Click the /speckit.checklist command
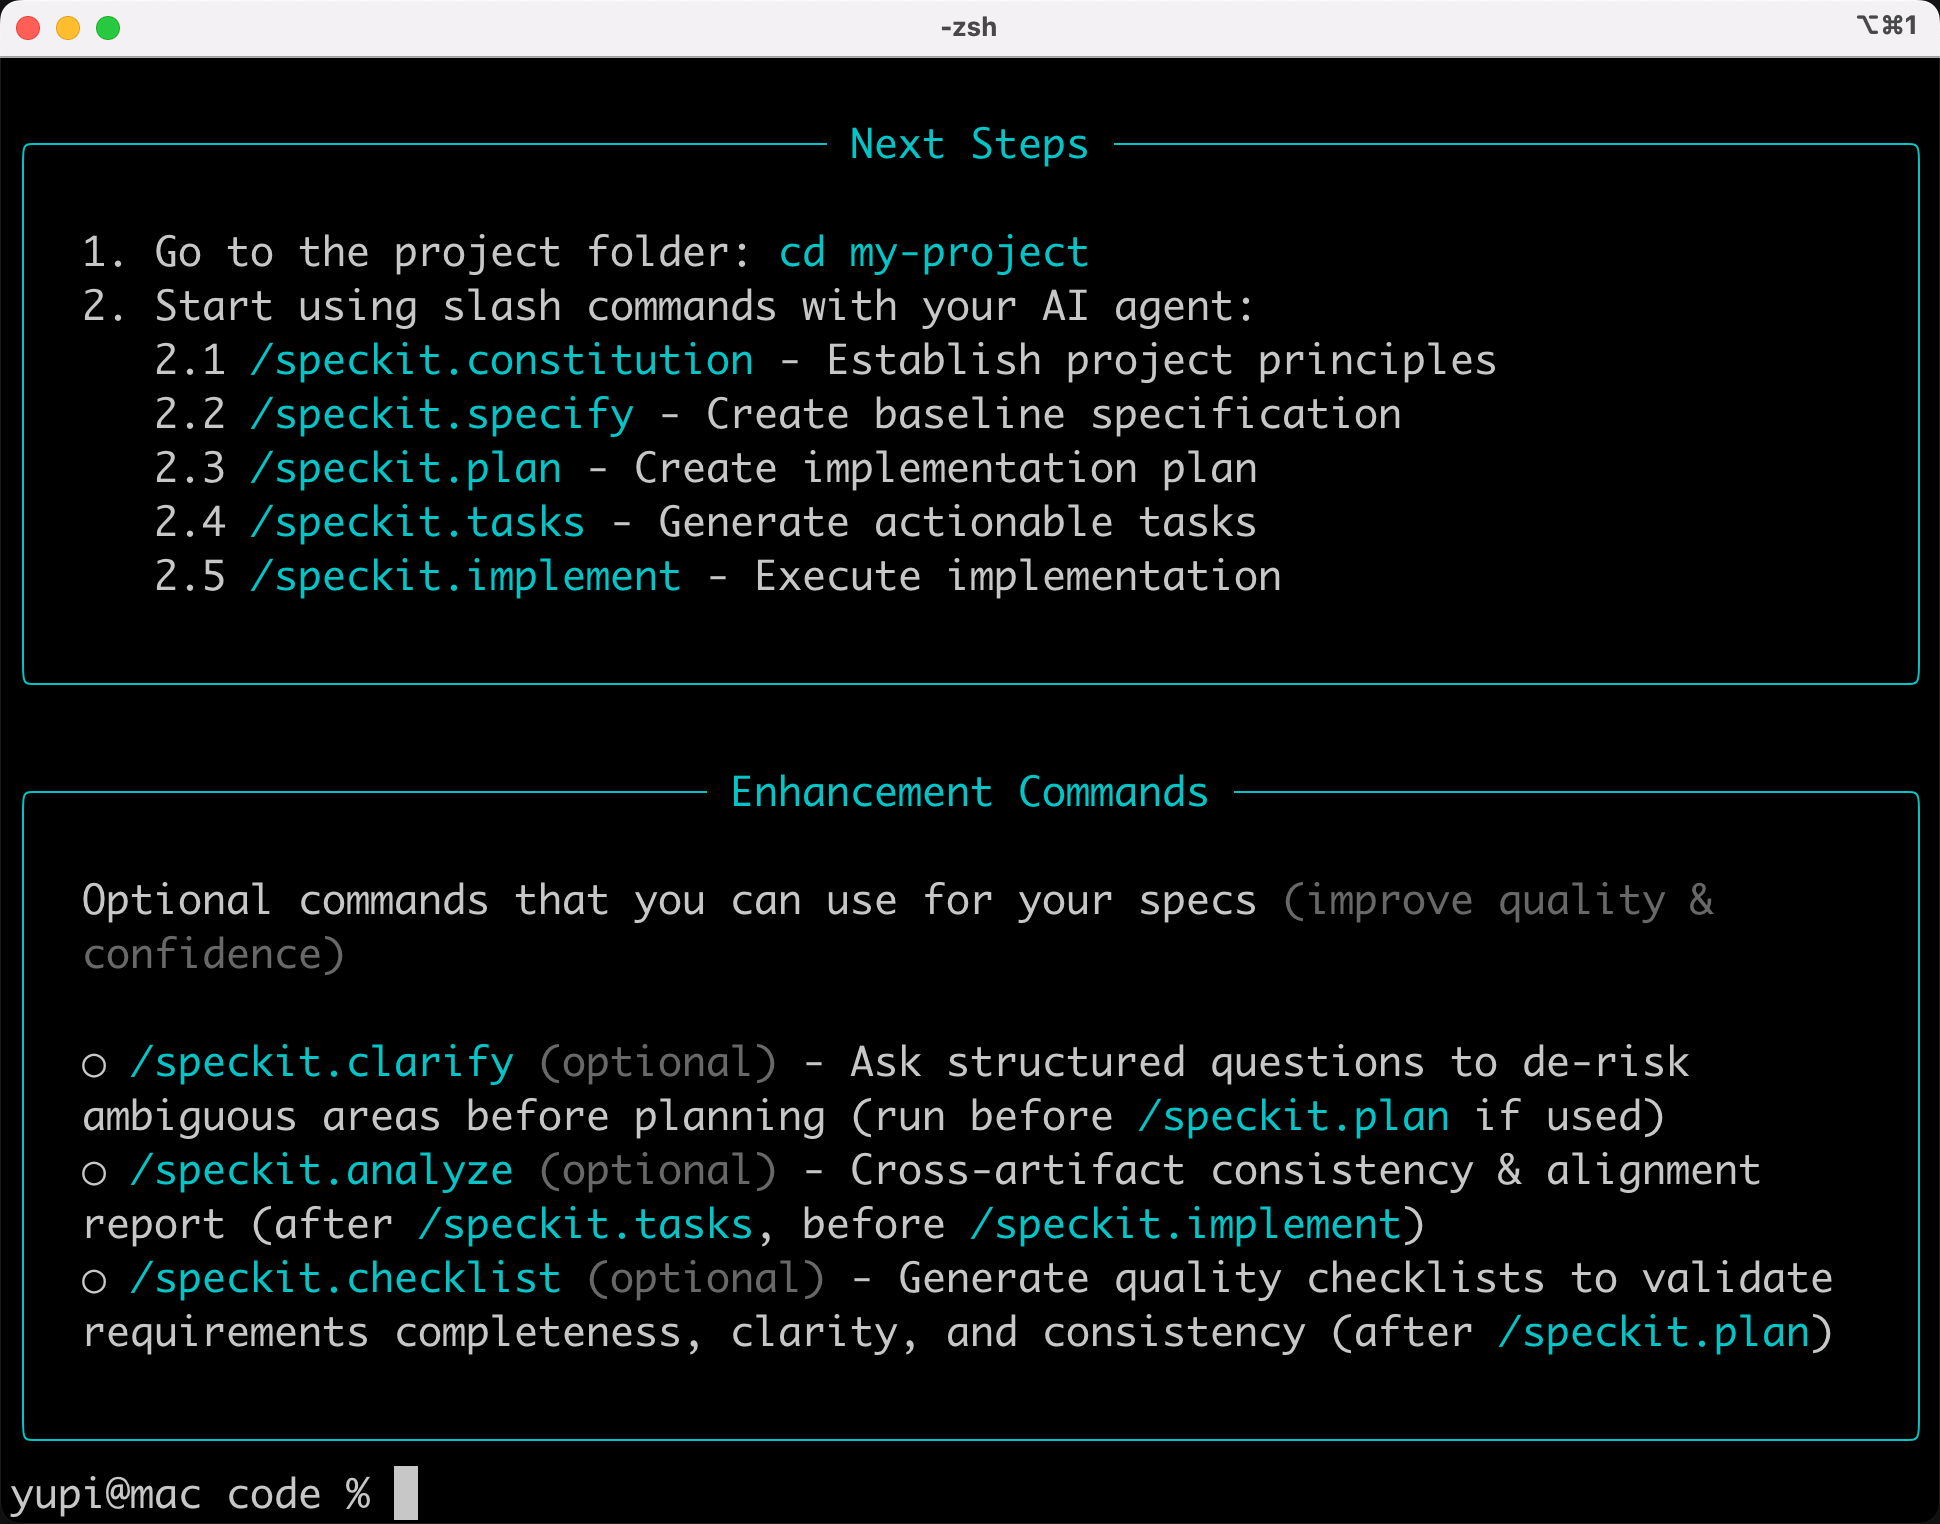This screenshot has height=1524, width=1940. point(346,1279)
